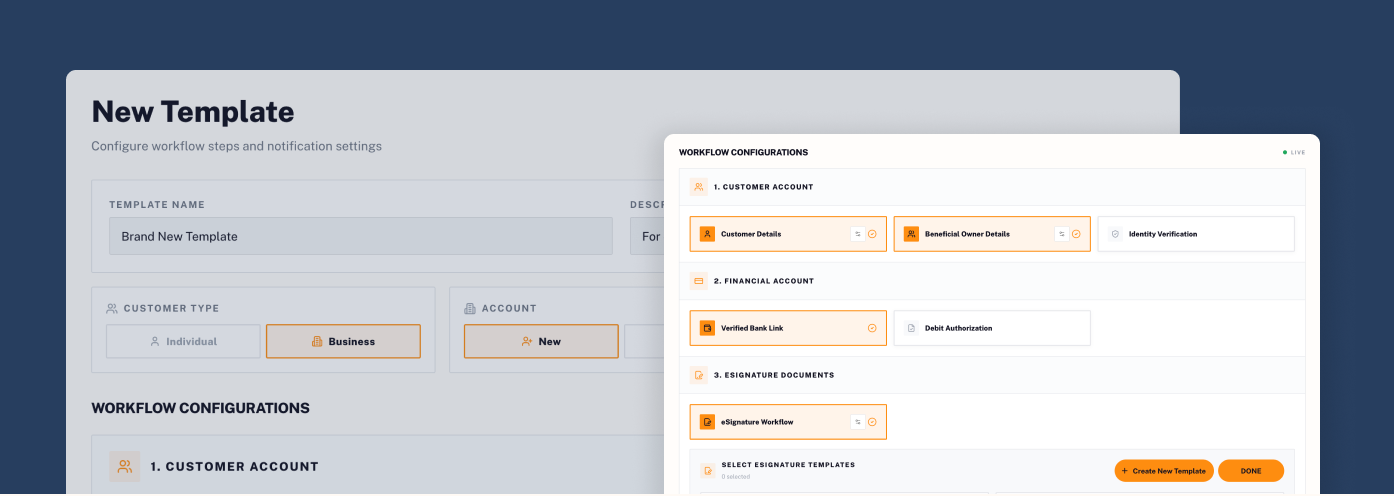Select the Business customer type
The width and height of the screenshot is (1394, 496).
343,341
